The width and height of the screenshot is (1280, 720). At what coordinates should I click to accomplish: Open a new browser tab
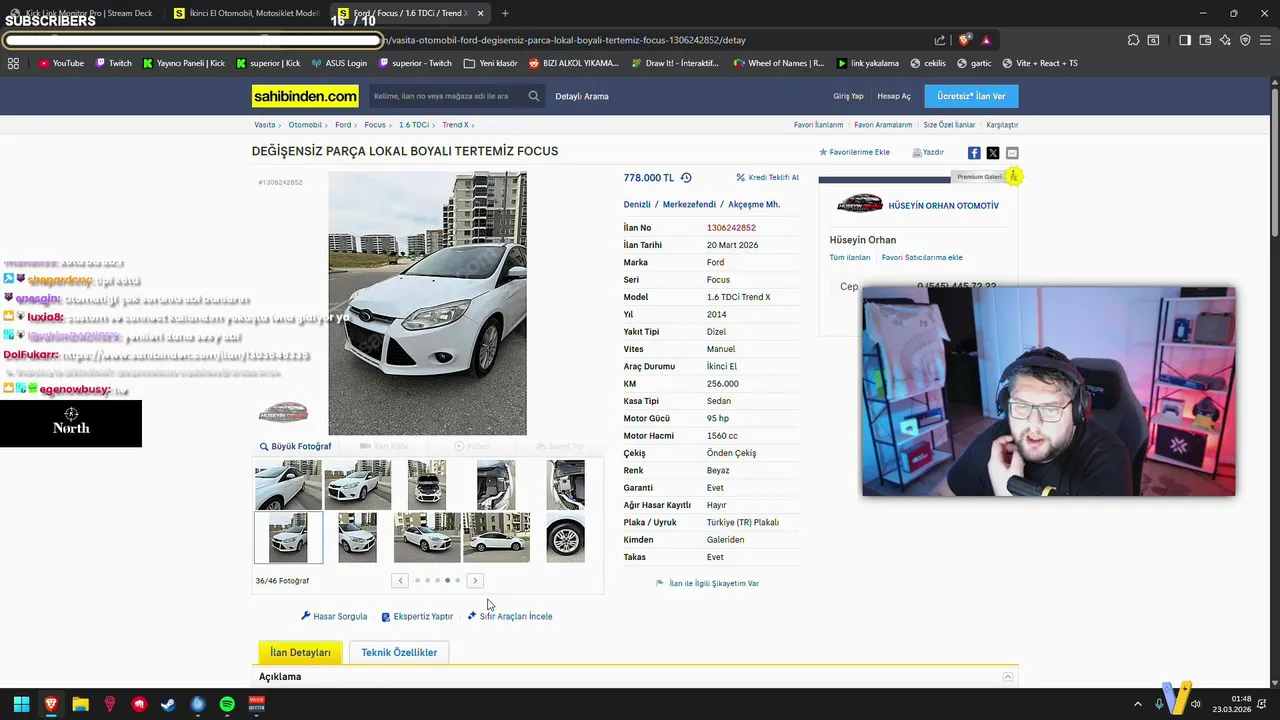pos(505,13)
